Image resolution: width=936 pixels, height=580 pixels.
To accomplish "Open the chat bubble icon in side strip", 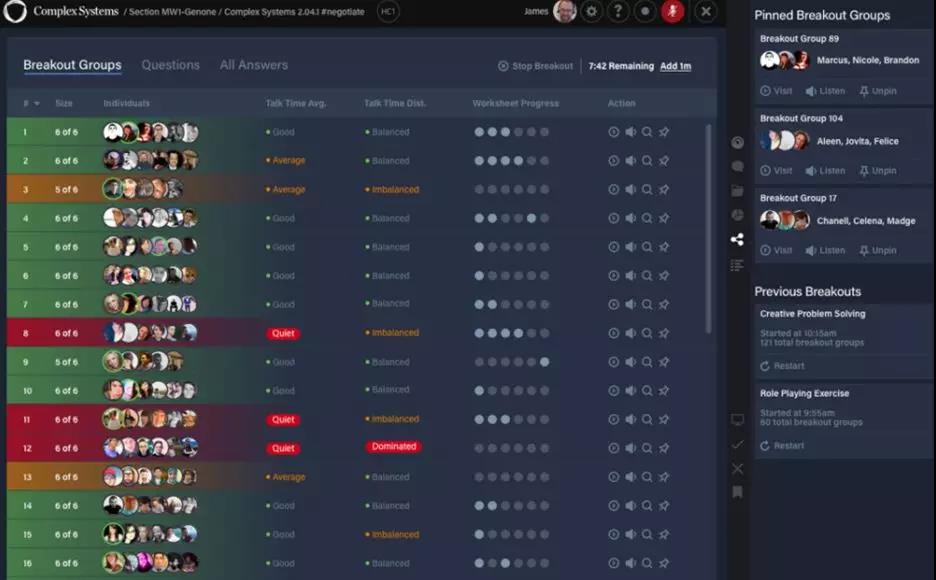I will click(x=737, y=166).
